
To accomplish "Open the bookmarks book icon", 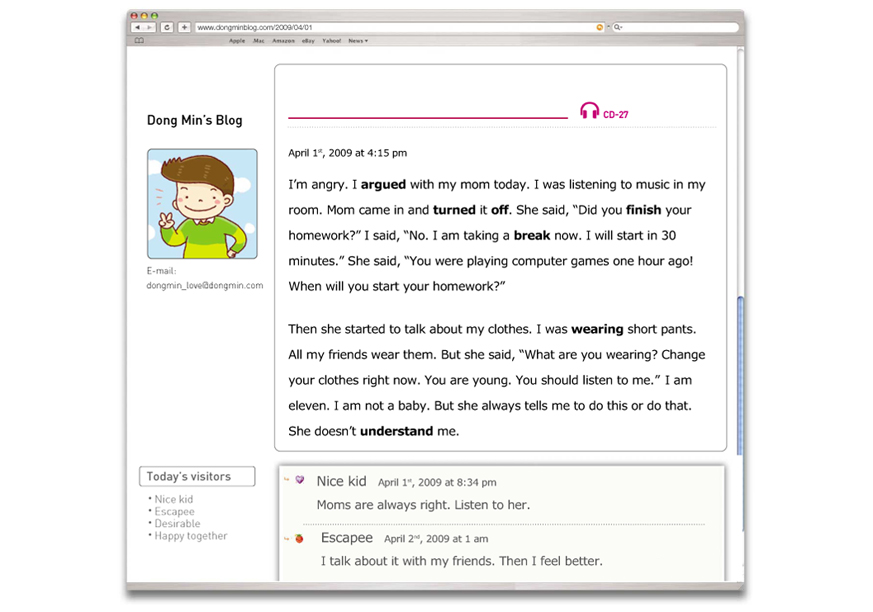I will pos(139,41).
